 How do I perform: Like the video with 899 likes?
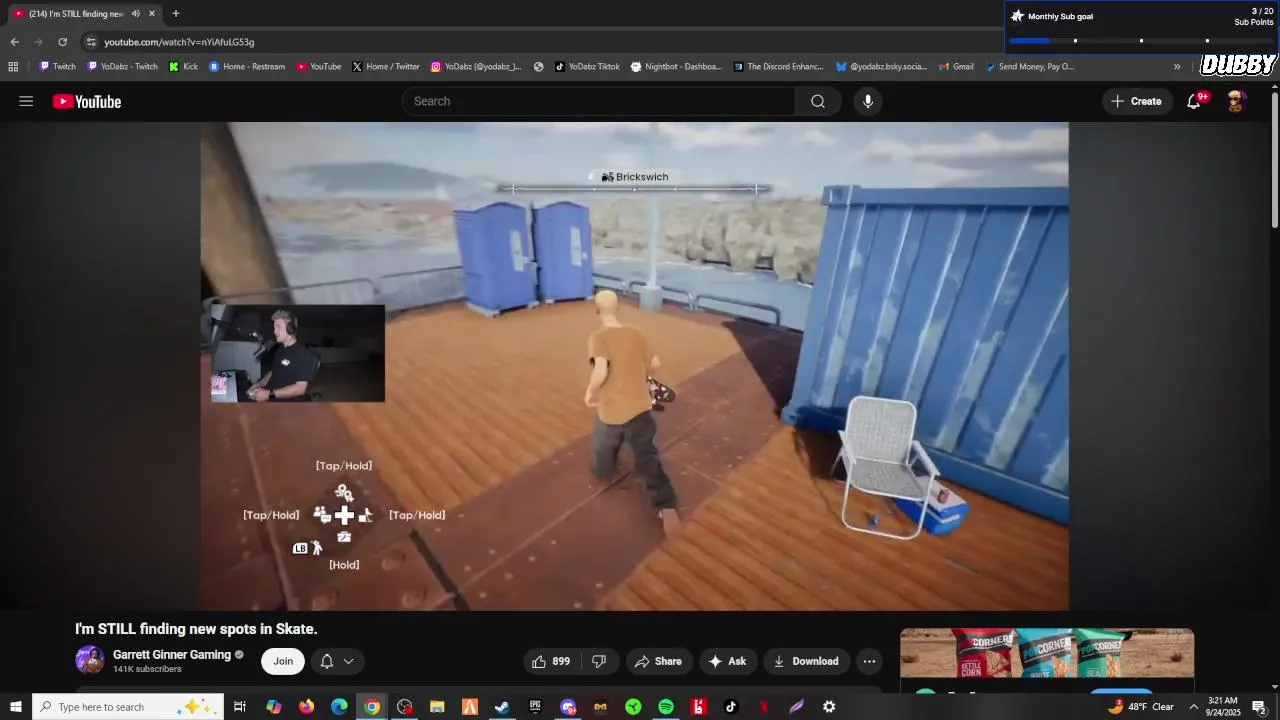(x=550, y=661)
